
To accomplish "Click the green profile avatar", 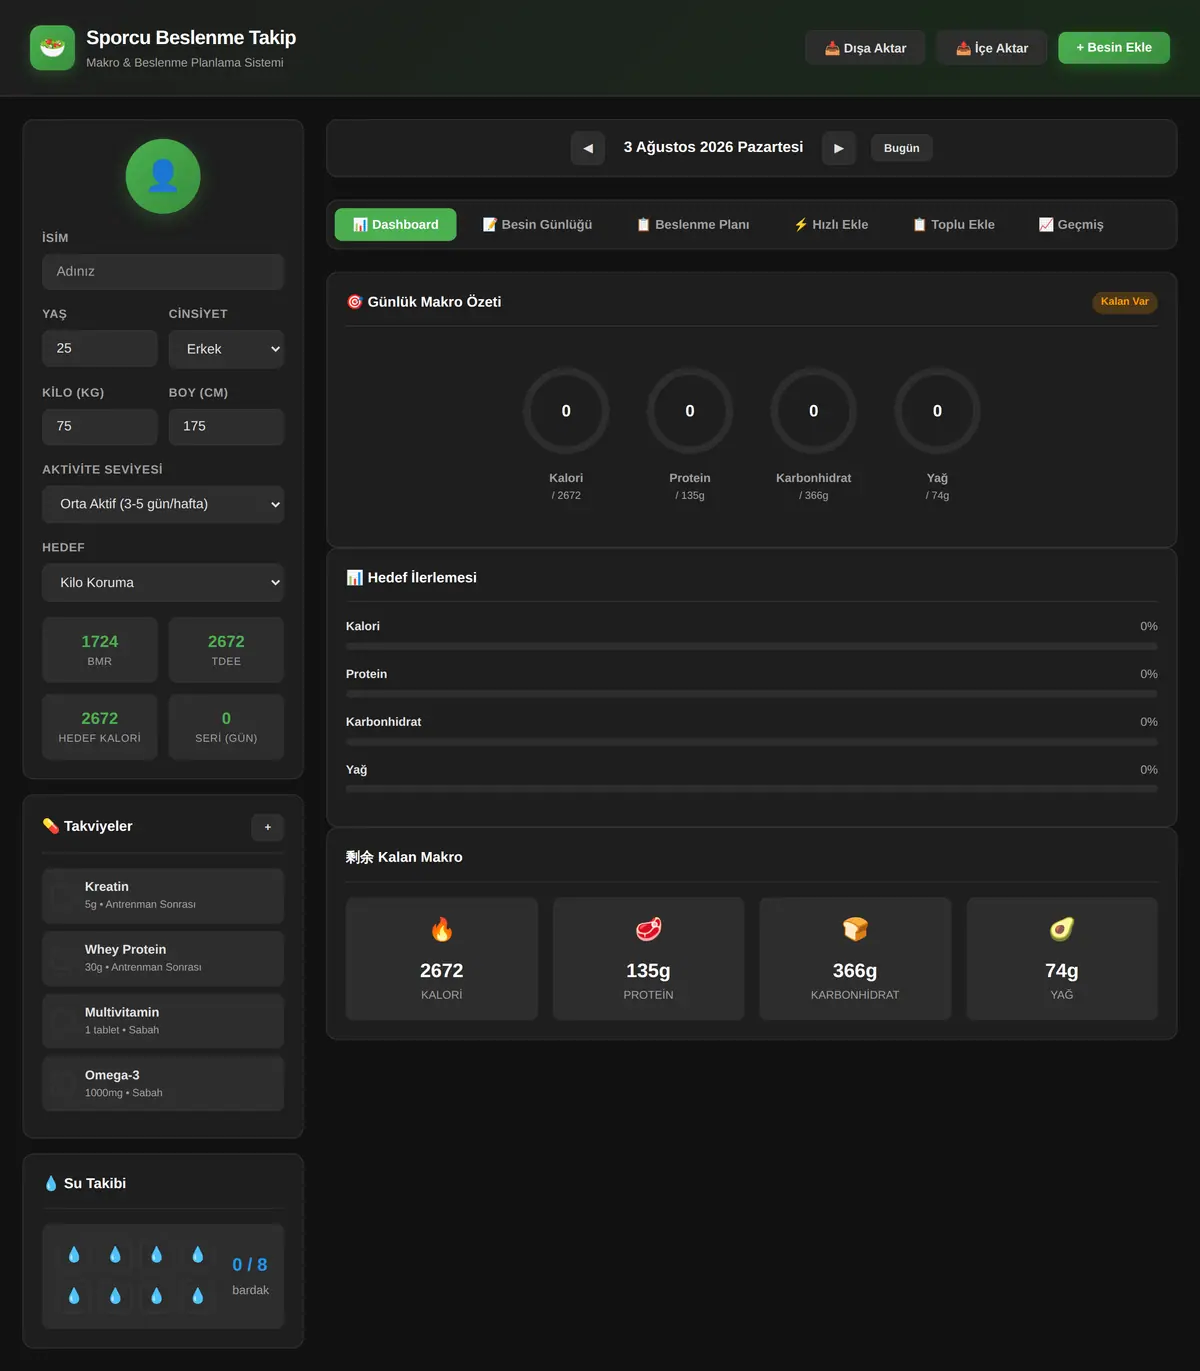I will coord(163,176).
